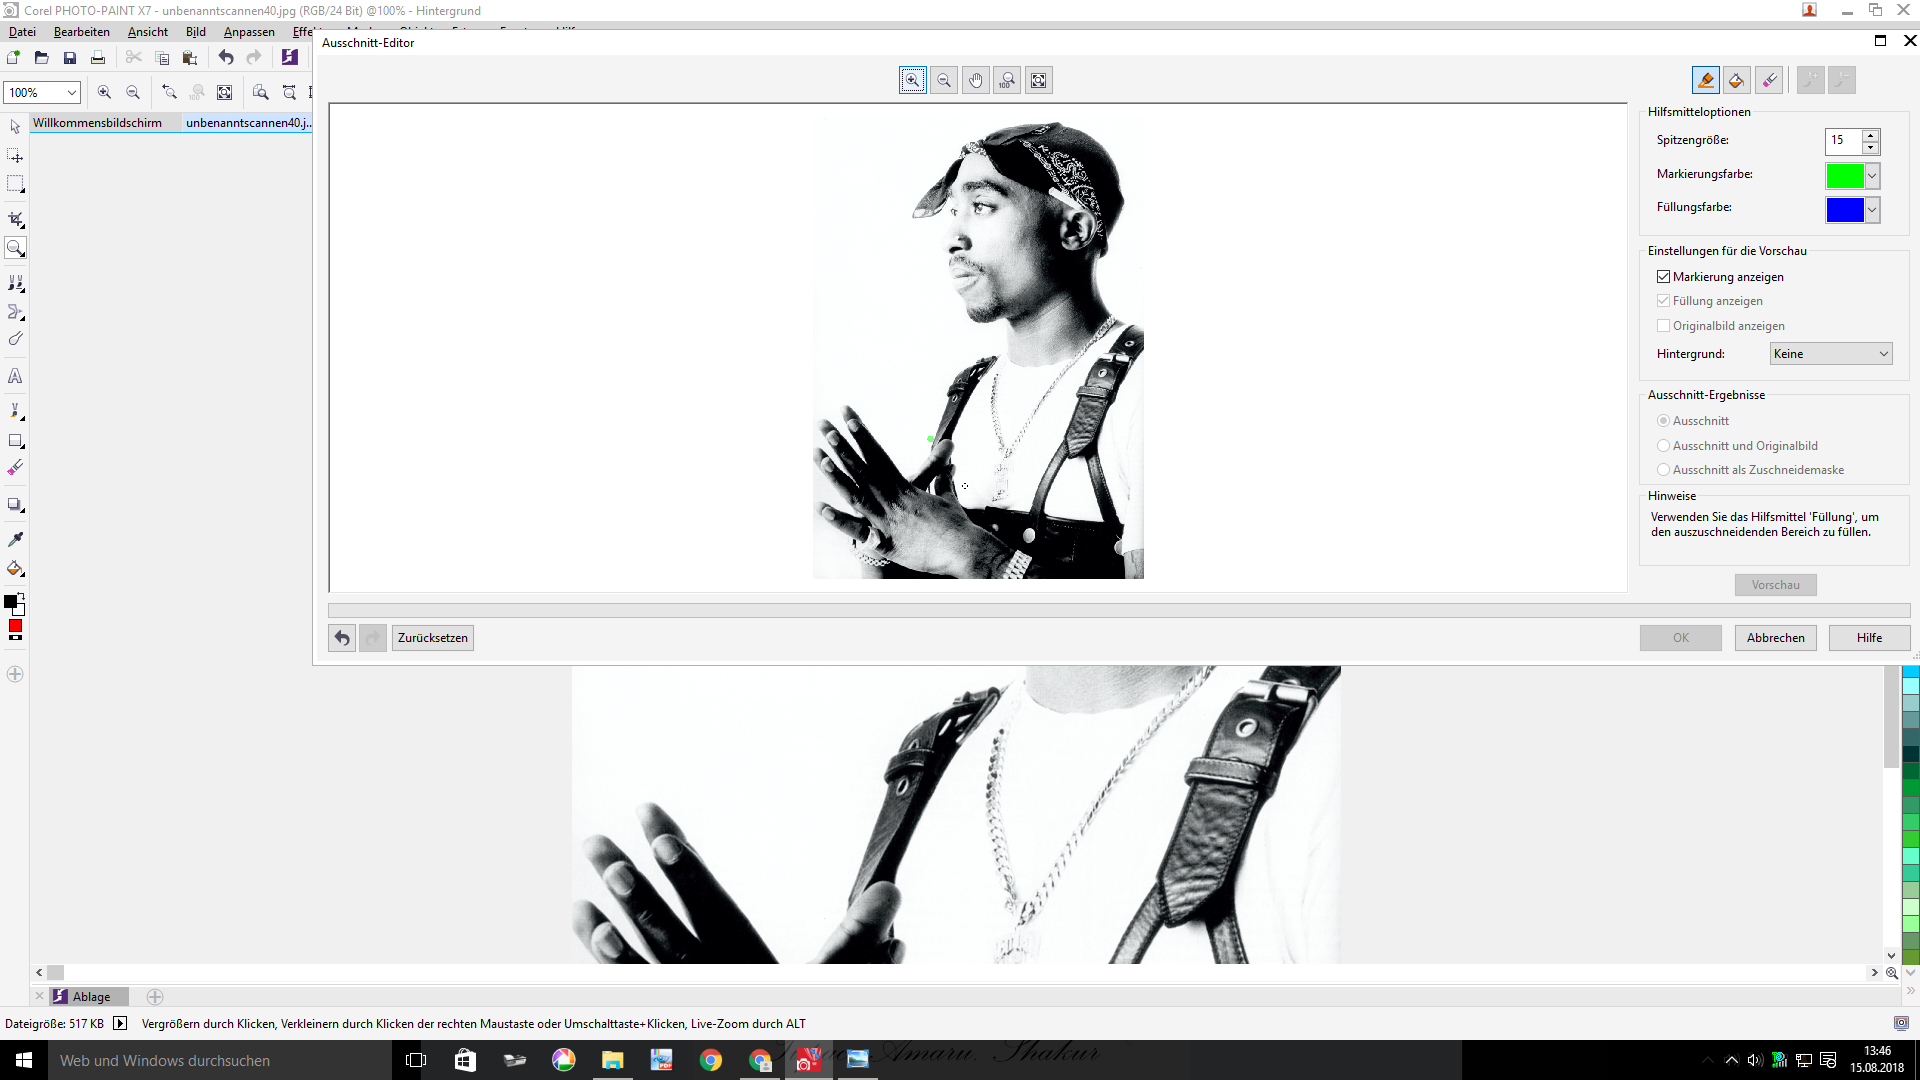This screenshot has width=1920, height=1080.
Task: Click the Hilfe button
Action: (1870, 638)
